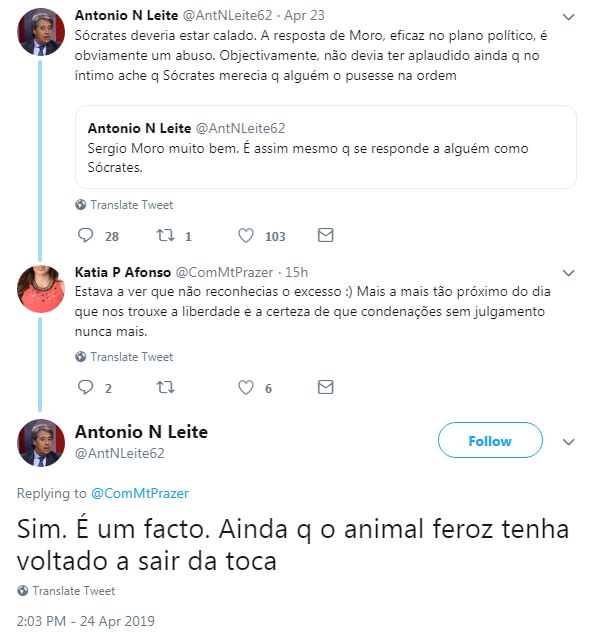Screen dimensions: 605x632
Task: Open Katia P Afonso's profile picture
Action: (41, 289)
